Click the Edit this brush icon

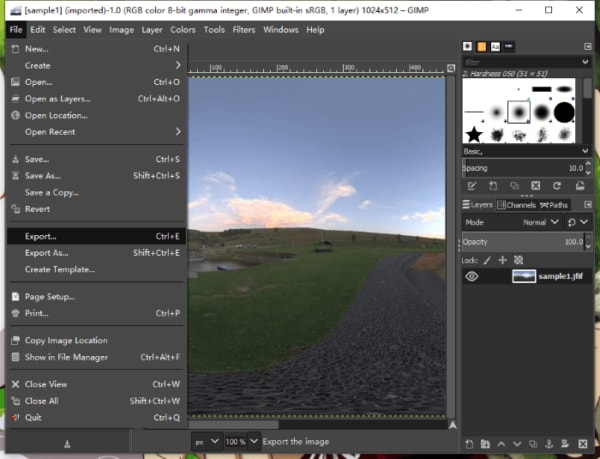[472, 186]
